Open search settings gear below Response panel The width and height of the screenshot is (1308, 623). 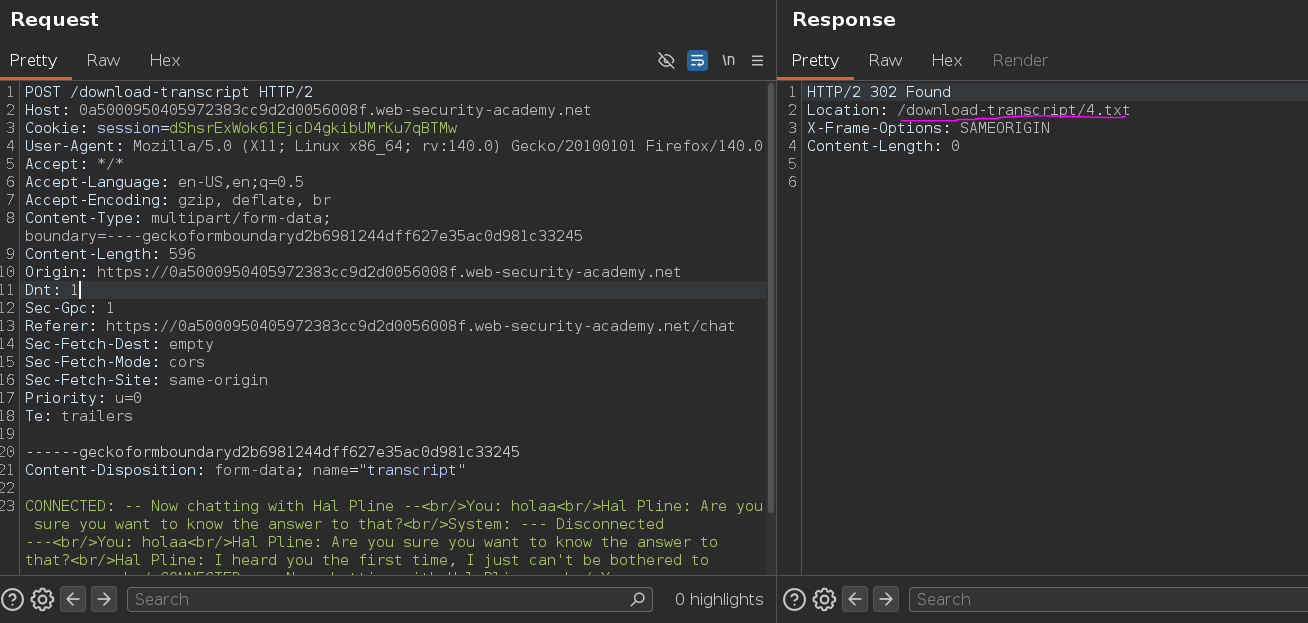(824, 599)
